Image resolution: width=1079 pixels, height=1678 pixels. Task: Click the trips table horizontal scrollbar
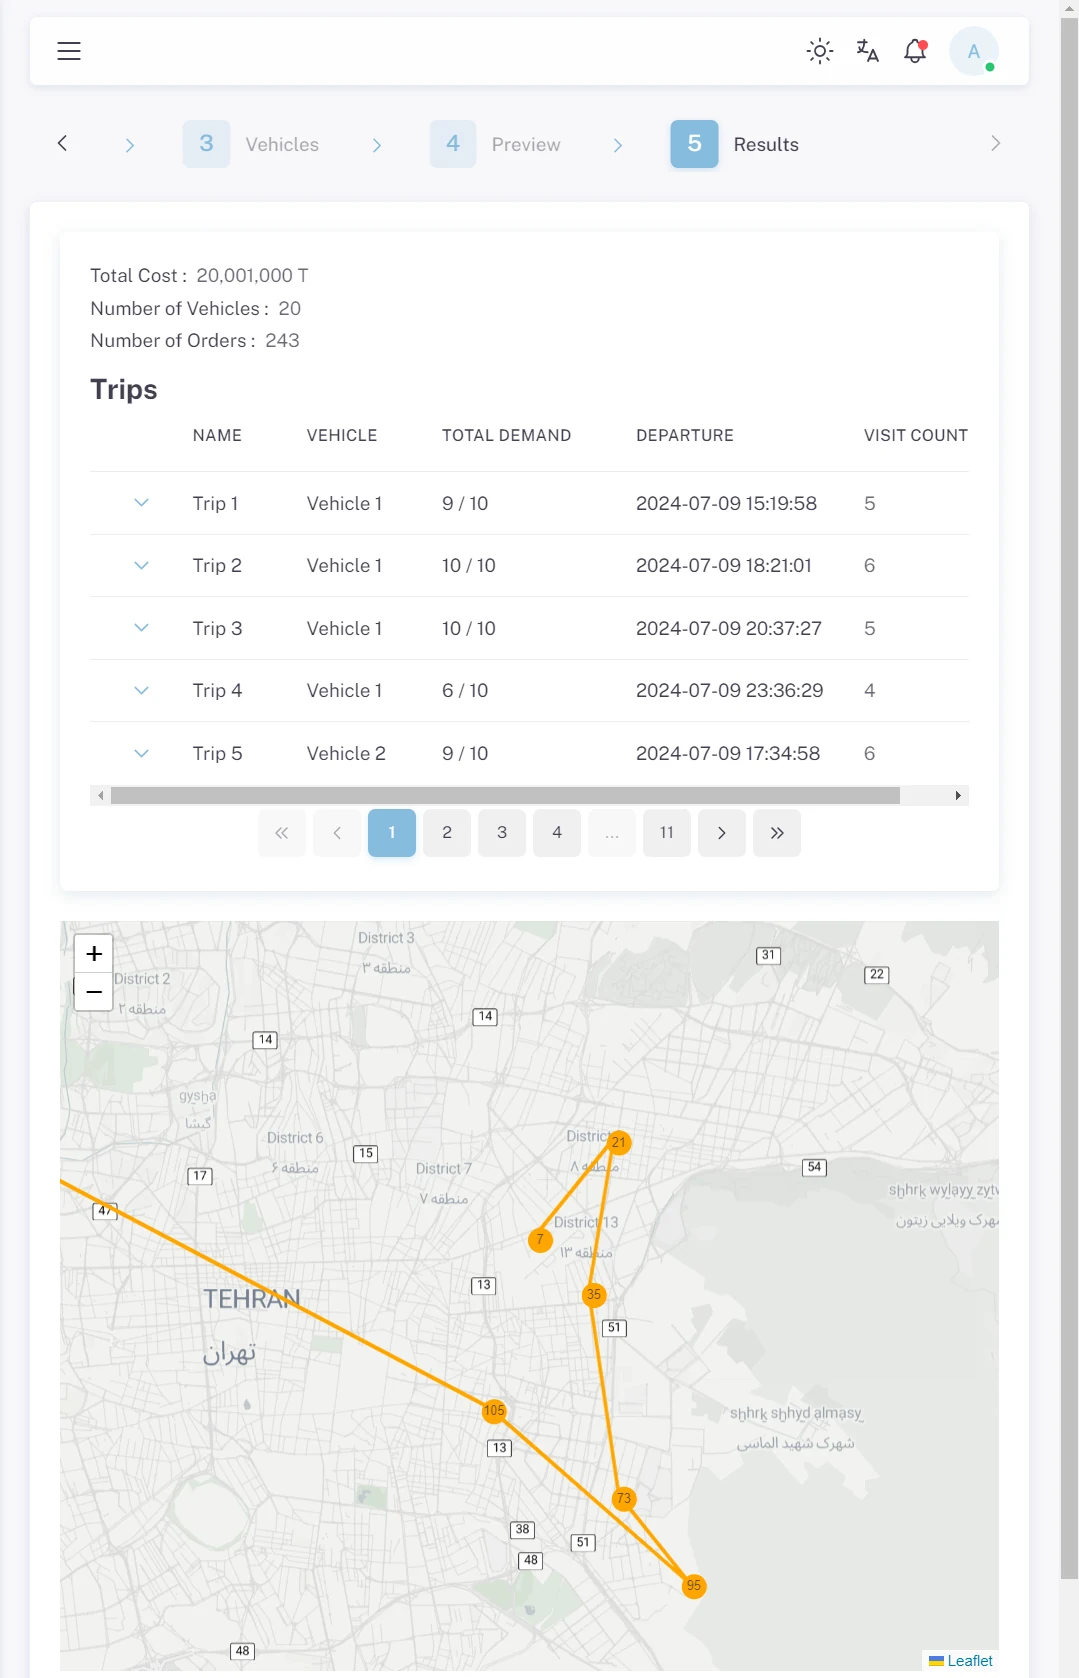[505, 796]
